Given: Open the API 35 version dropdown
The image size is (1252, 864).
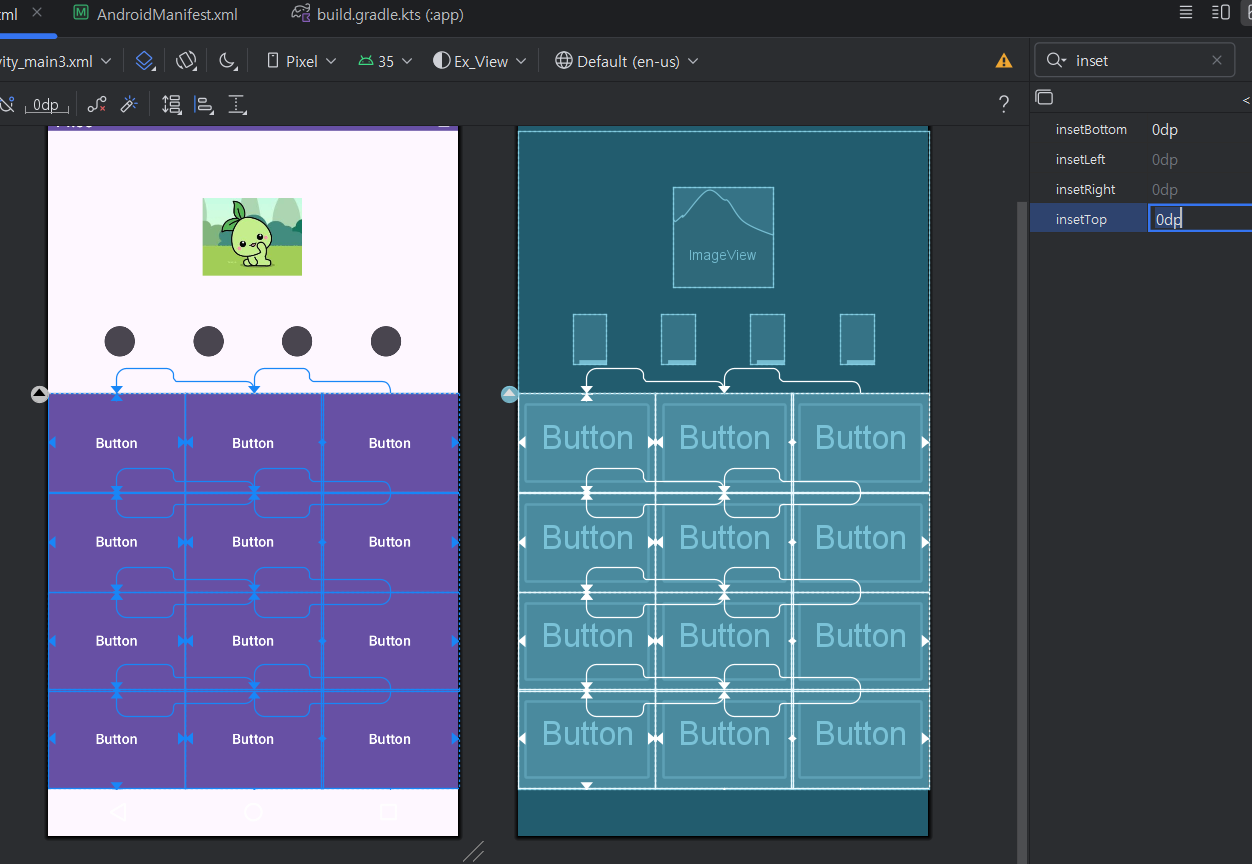Looking at the screenshot, I should coord(385,61).
